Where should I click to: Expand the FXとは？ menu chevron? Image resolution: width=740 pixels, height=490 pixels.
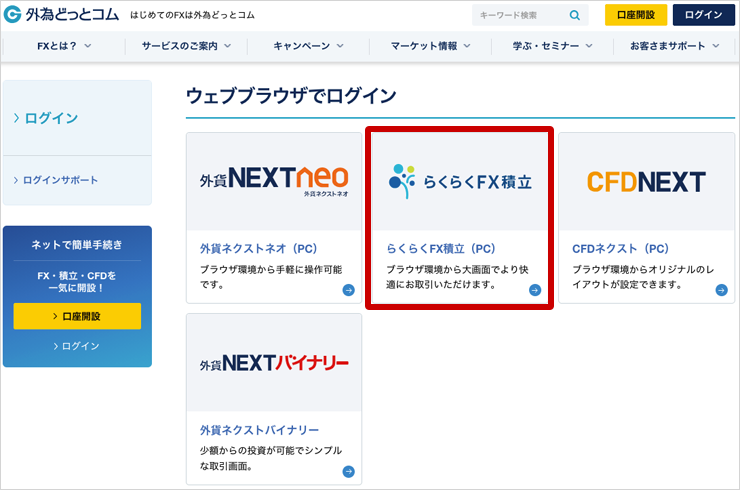click(88, 46)
